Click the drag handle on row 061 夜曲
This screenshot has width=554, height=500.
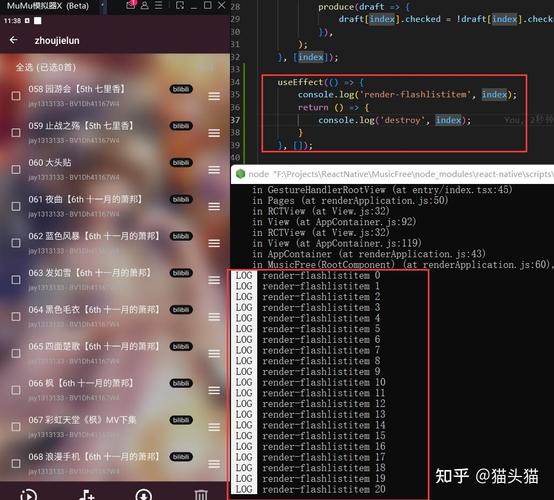214,206
